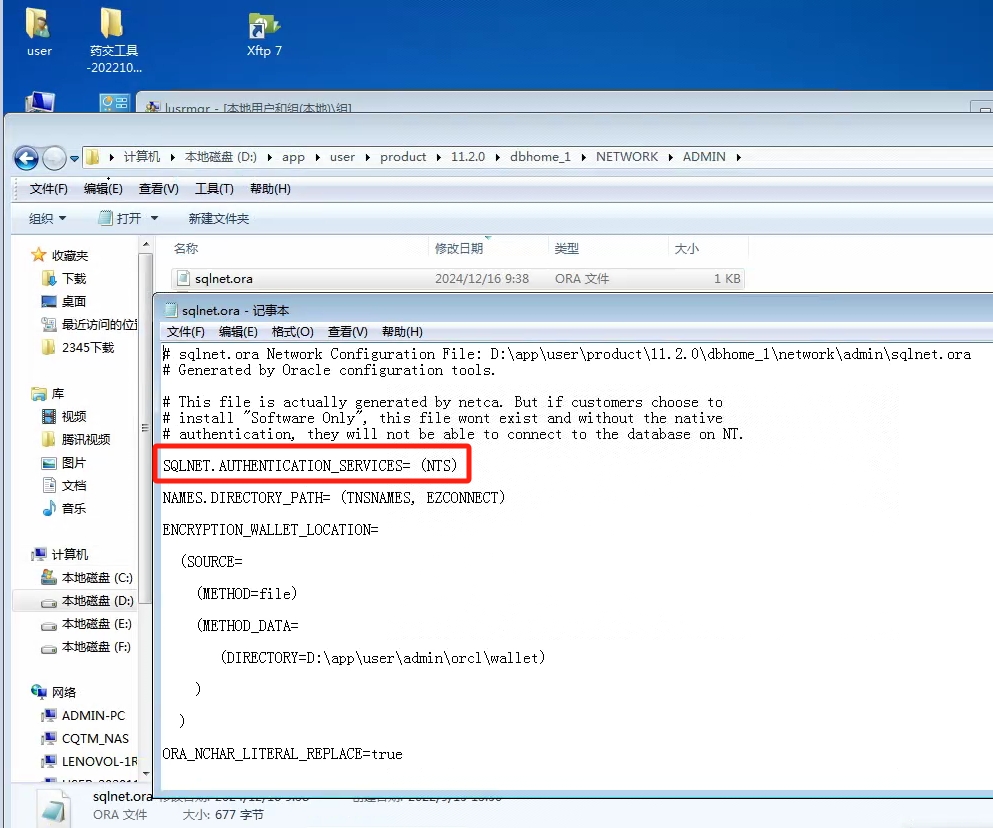Select 最近访问的位置 in favorites
The height and width of the screenshot is (828, 993).
[x=89, y=324]
